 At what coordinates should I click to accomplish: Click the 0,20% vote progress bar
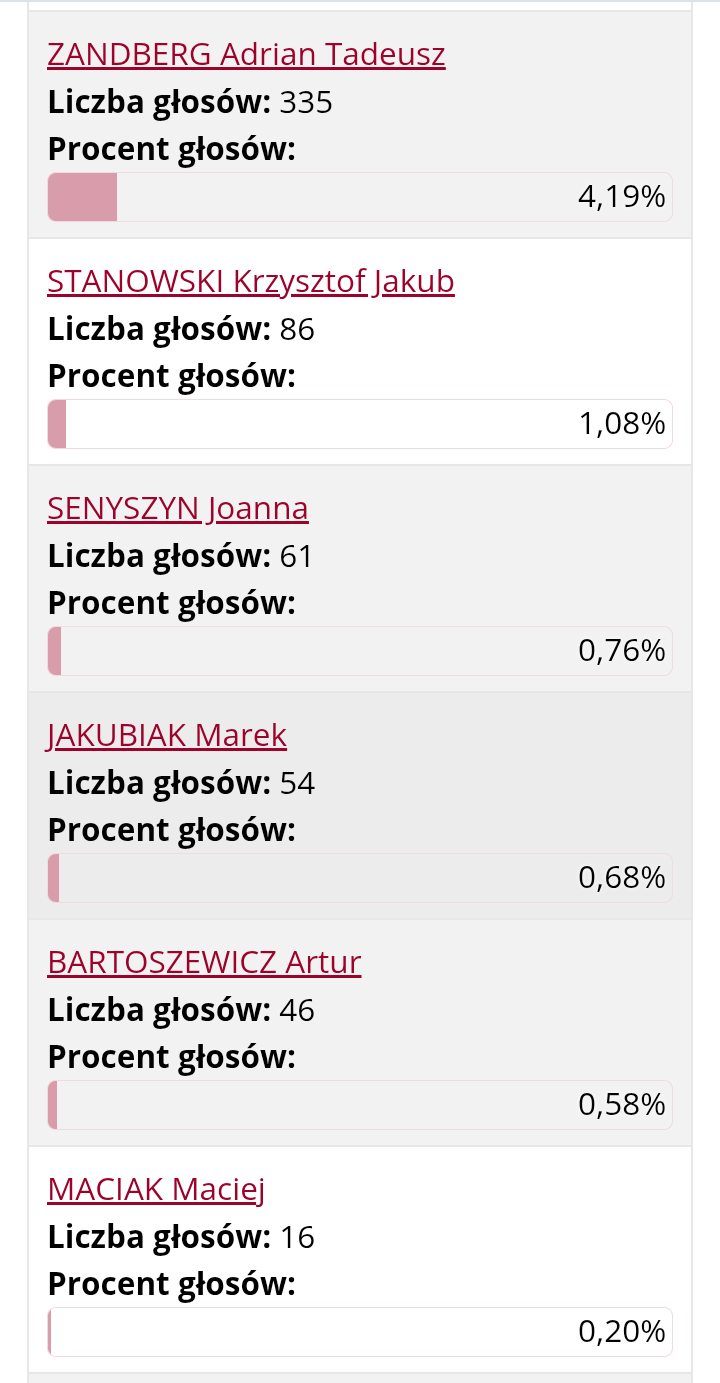pyautogui.click(x=360, y=1332)
